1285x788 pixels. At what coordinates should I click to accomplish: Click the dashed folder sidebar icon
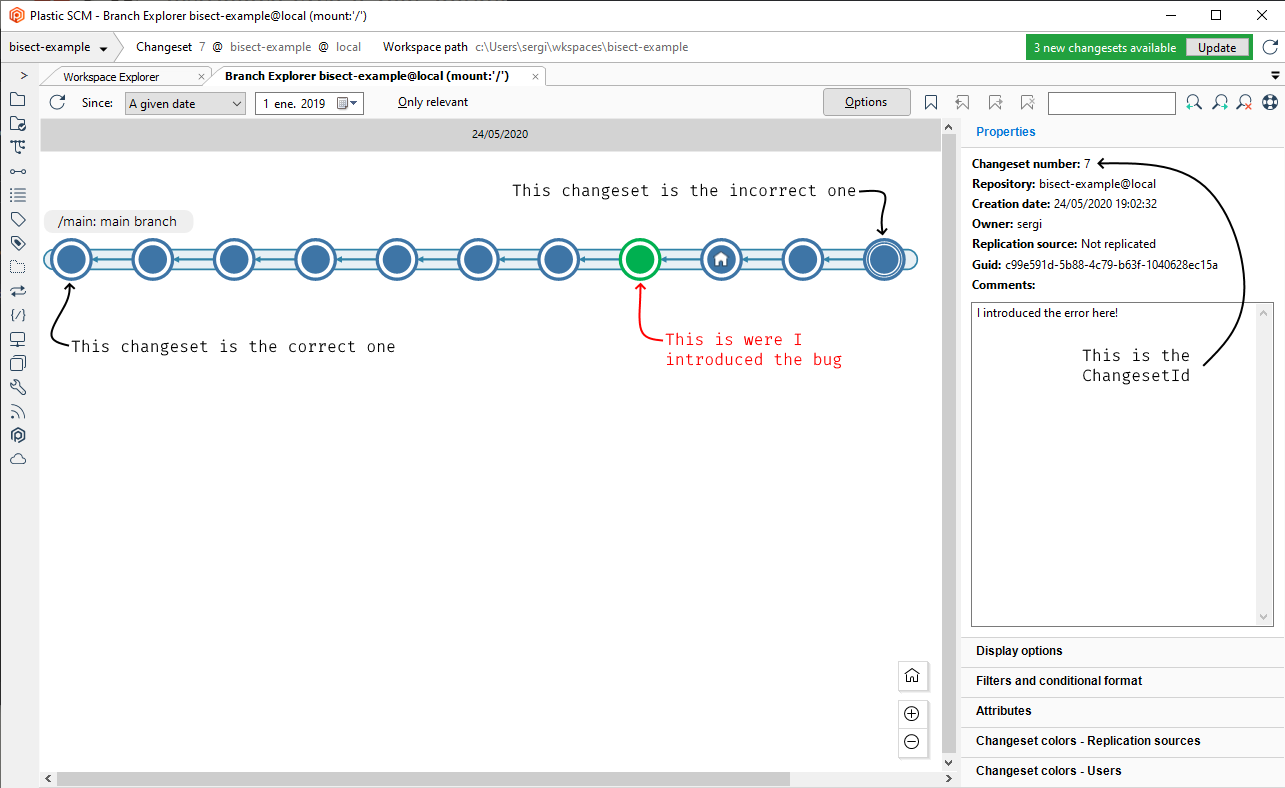pyautogui.click(x=17, y=267)
